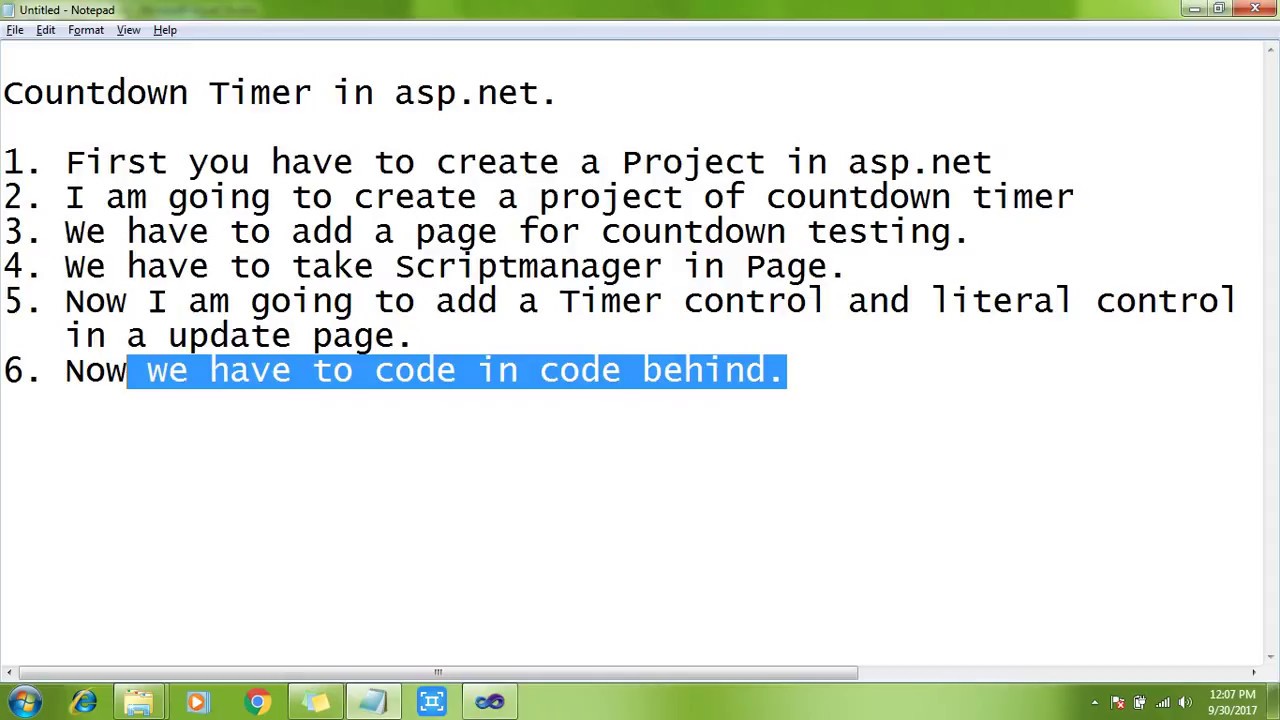Open Action Center flag icon
The width and height of the screenshot is (1280, 720).
point(1118,703)
